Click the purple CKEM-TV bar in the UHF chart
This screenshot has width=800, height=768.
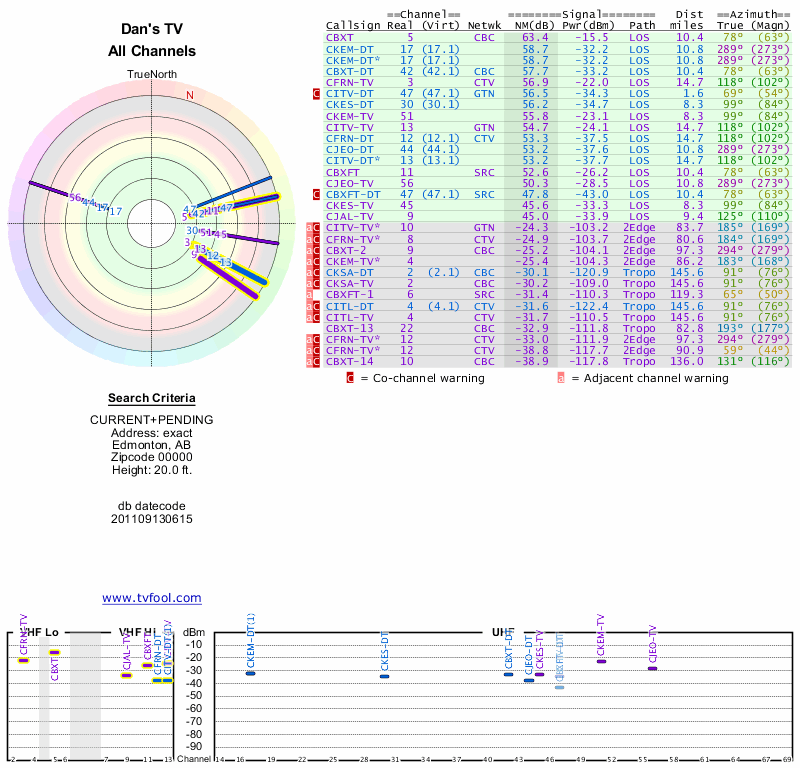tap(601, 661)
